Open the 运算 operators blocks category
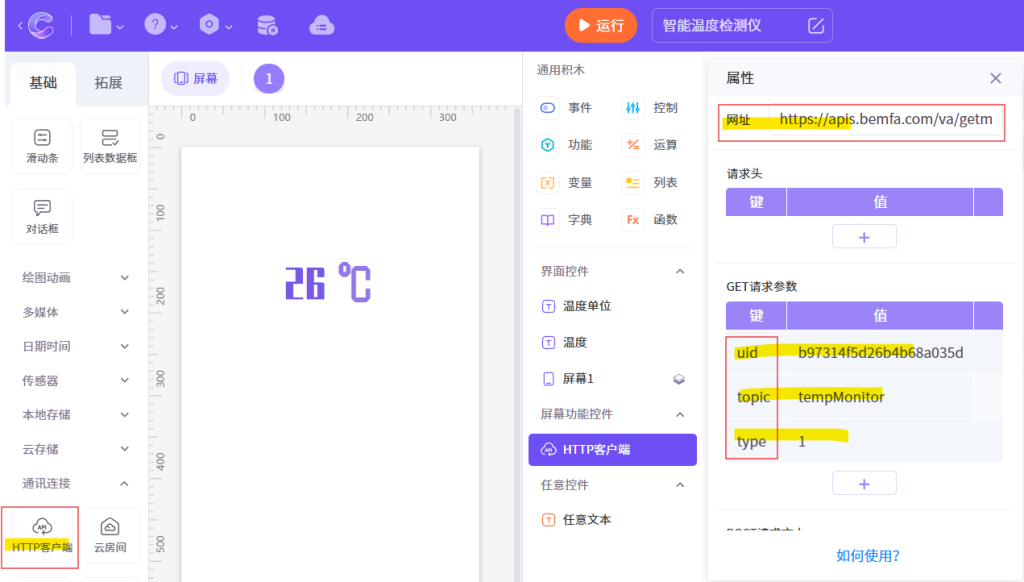This screenshot has width=1024, height=582. tap(650, 145)
